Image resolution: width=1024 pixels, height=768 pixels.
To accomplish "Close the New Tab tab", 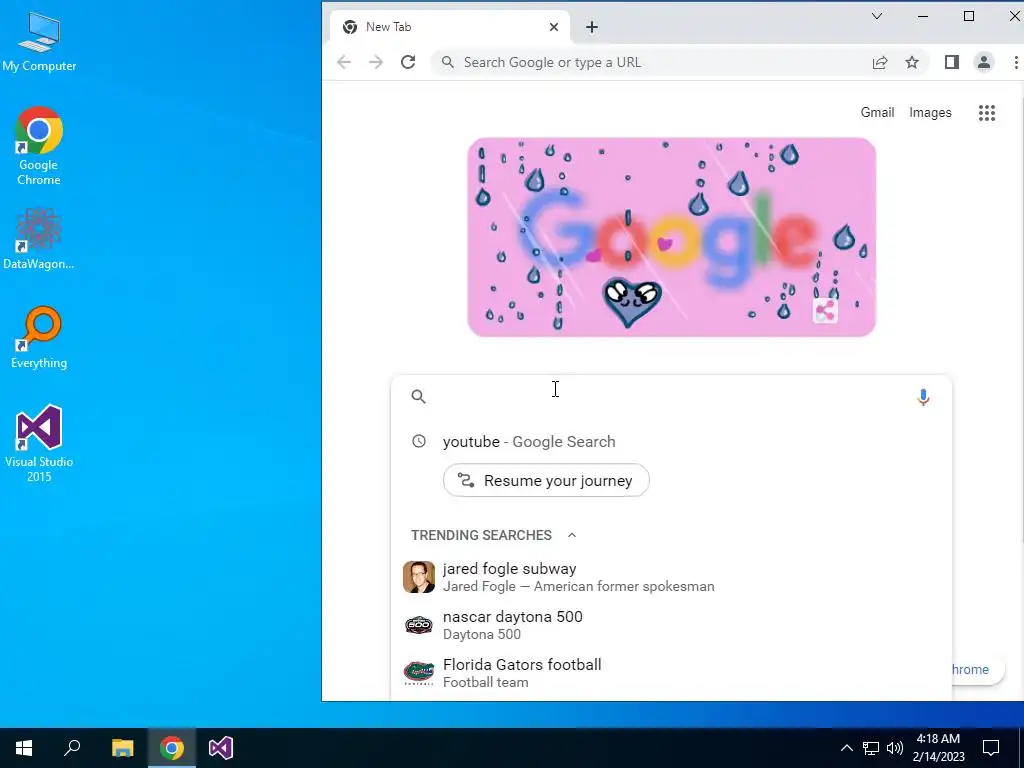I will tap(554, 27).
